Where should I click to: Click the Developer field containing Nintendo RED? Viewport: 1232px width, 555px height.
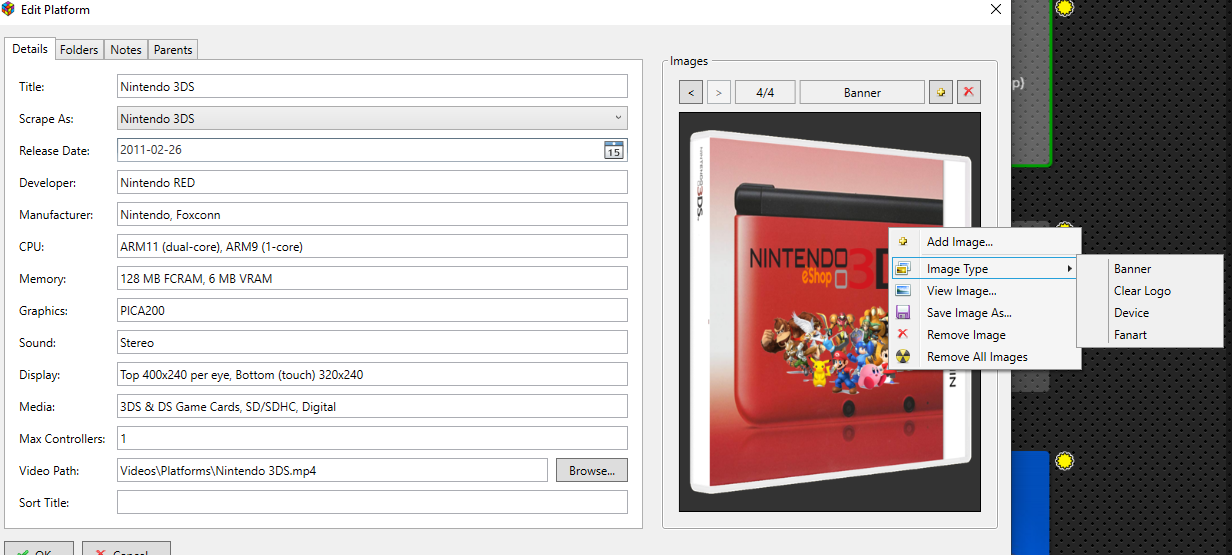(372, 182)
